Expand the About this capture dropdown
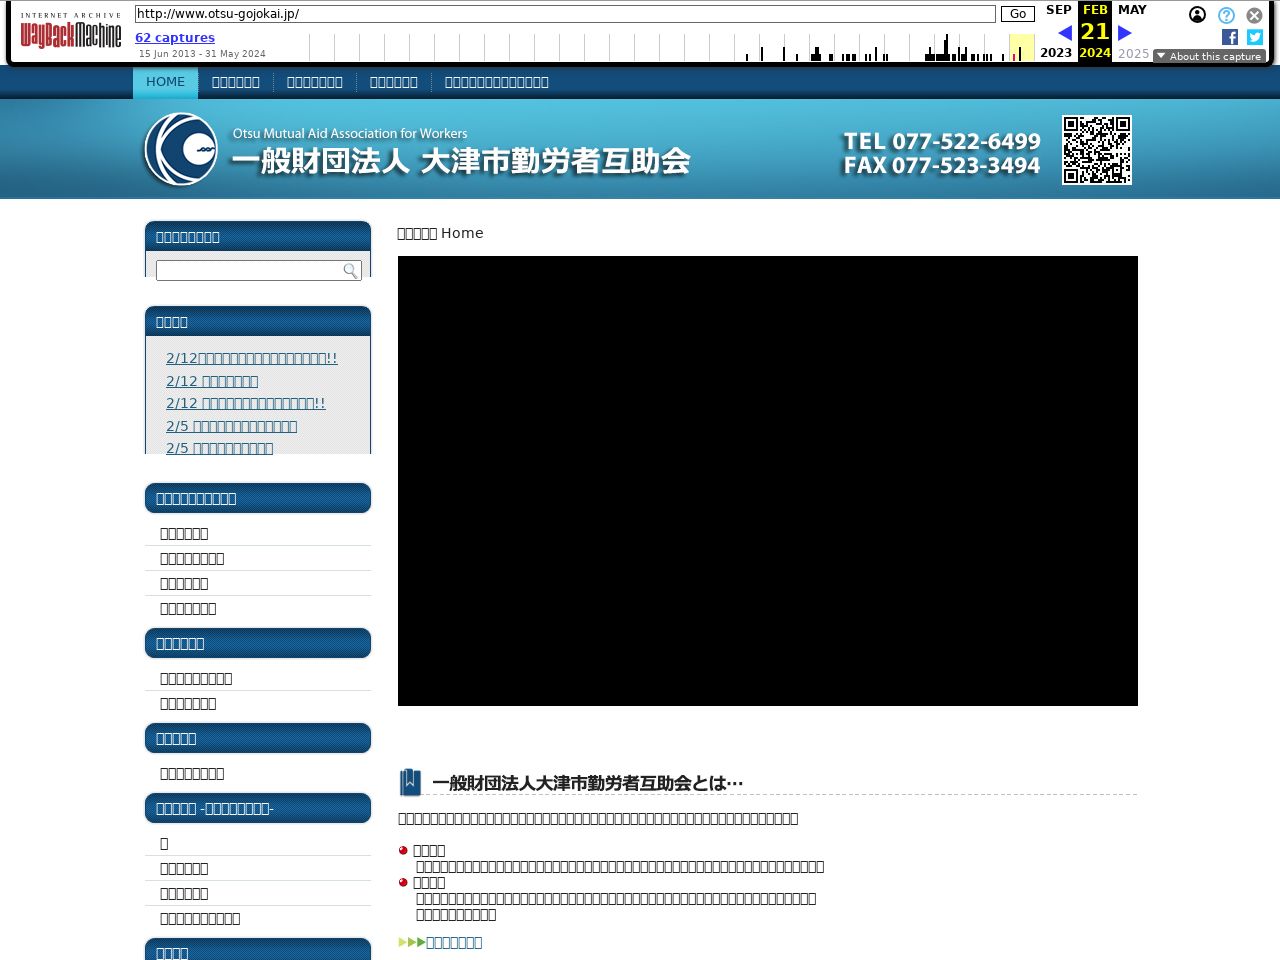This screenshot has width=1280, height=960. [1209, 56]
